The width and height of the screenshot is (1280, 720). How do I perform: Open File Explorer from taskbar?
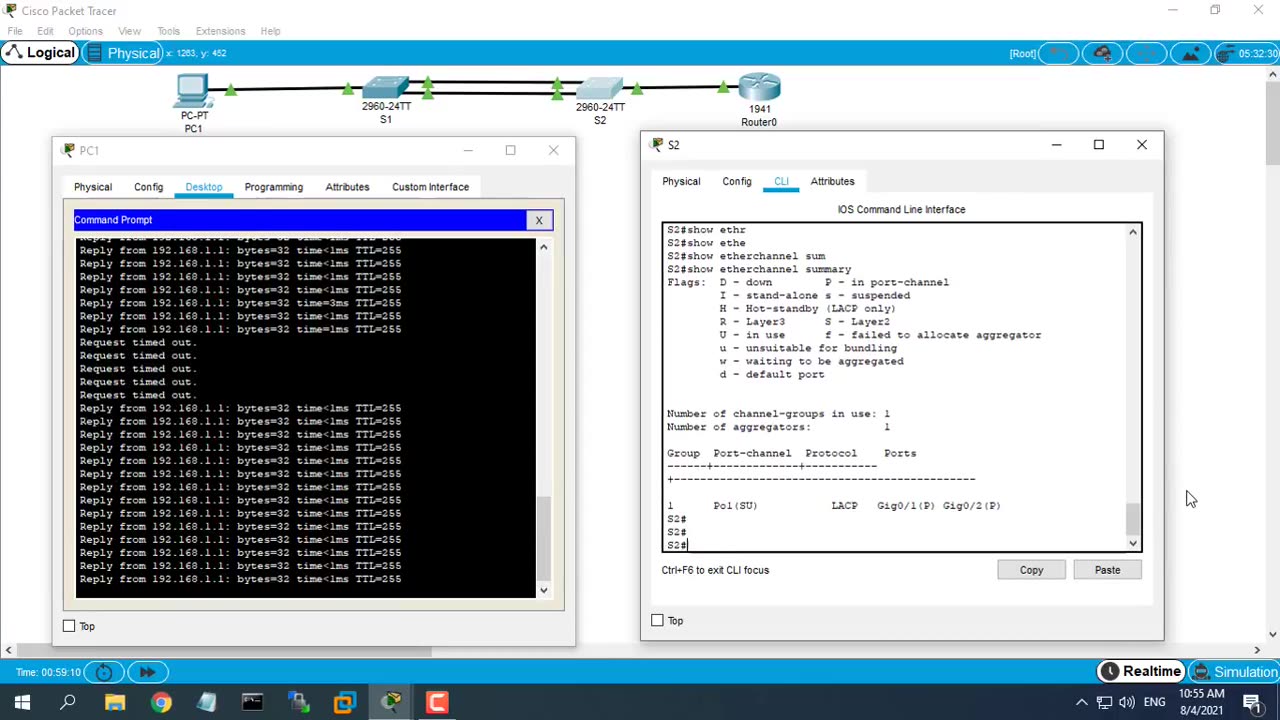point(115,703)
